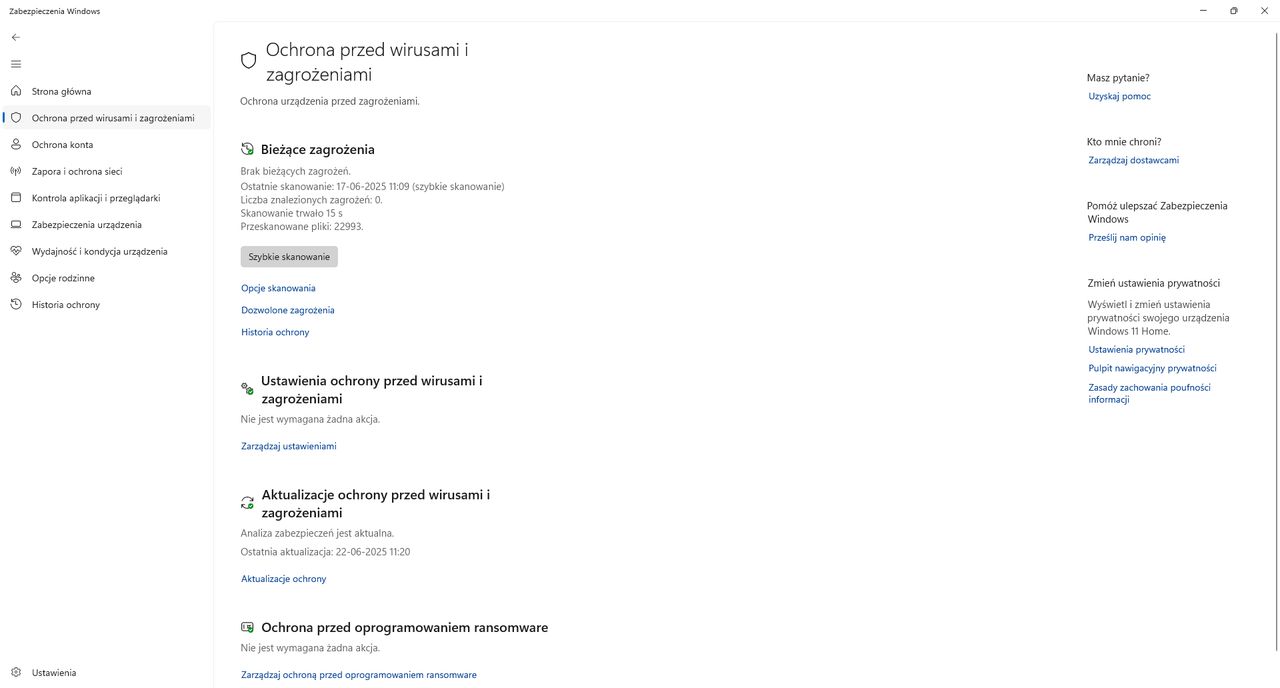1280x688 pixels.
Task: Click the Historia ochrony clock icon
Action: pos(15,305)
